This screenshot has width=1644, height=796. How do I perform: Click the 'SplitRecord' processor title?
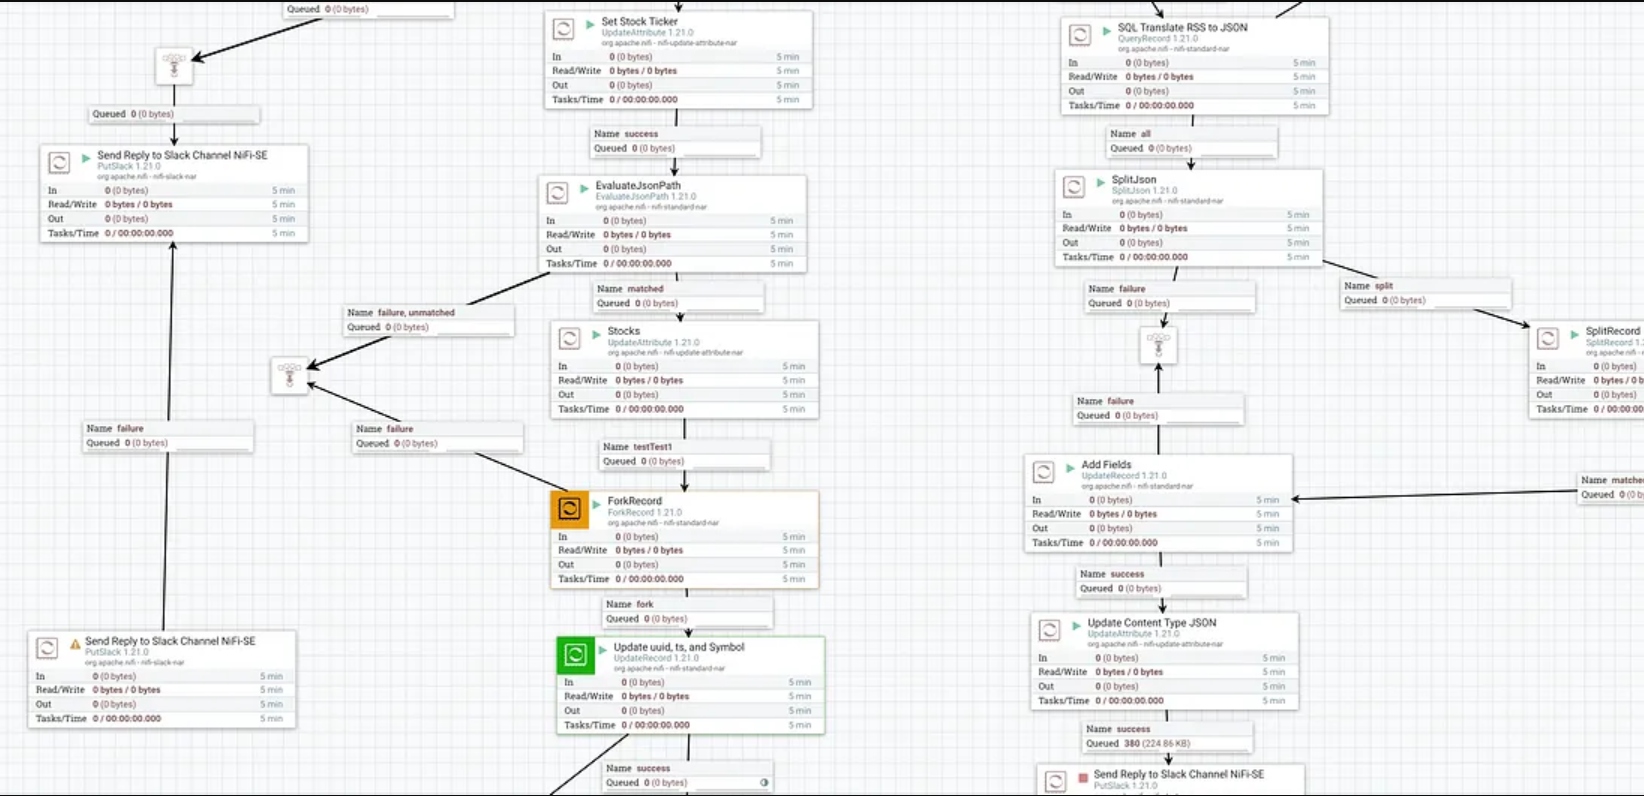[x=1613, y=331]
